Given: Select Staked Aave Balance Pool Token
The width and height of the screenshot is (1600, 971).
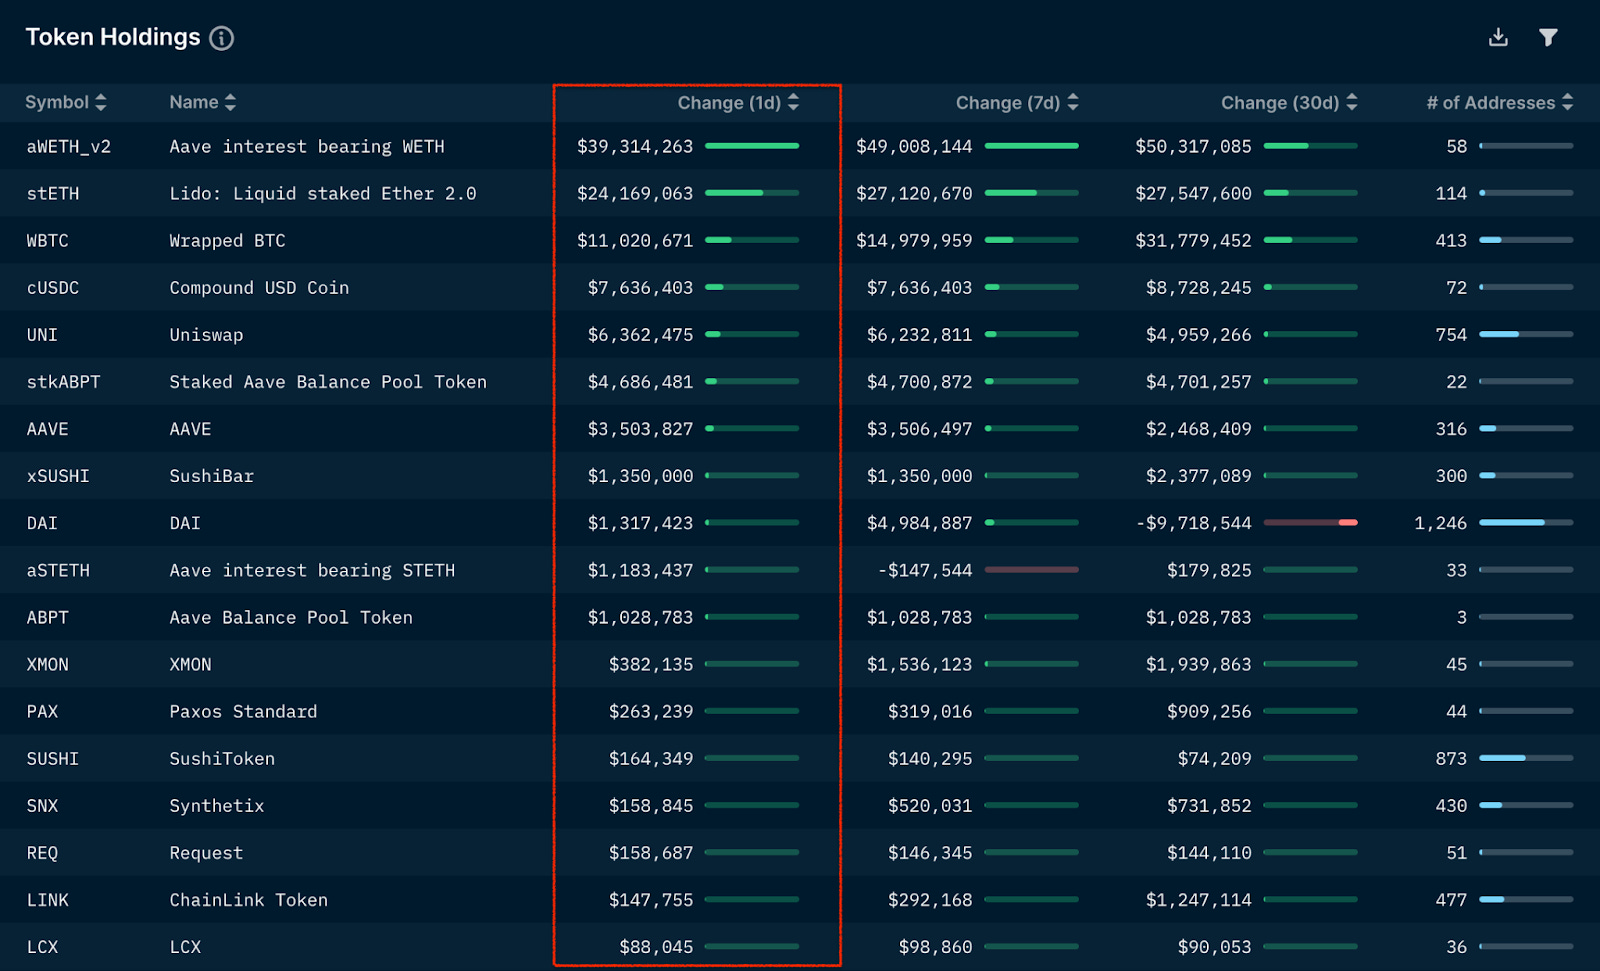Looking at the screenshot, I should tap(328, 382).
